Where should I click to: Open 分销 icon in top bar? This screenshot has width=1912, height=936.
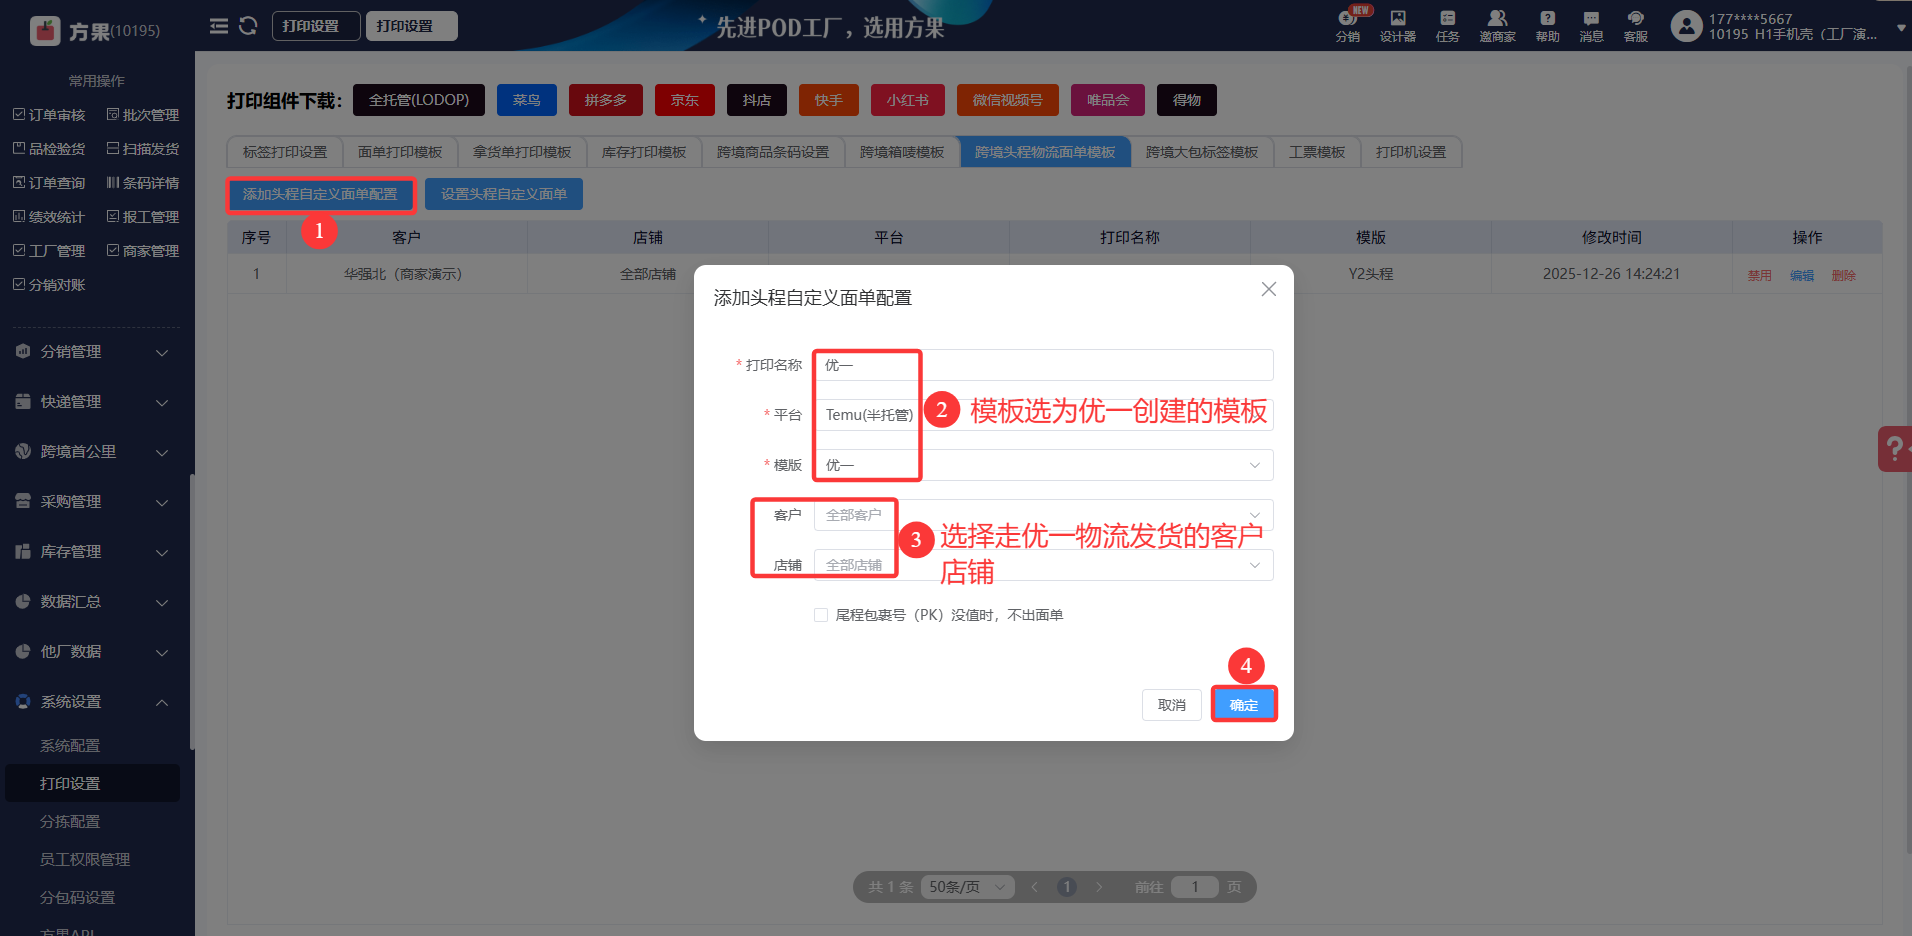pos(1348,26)
